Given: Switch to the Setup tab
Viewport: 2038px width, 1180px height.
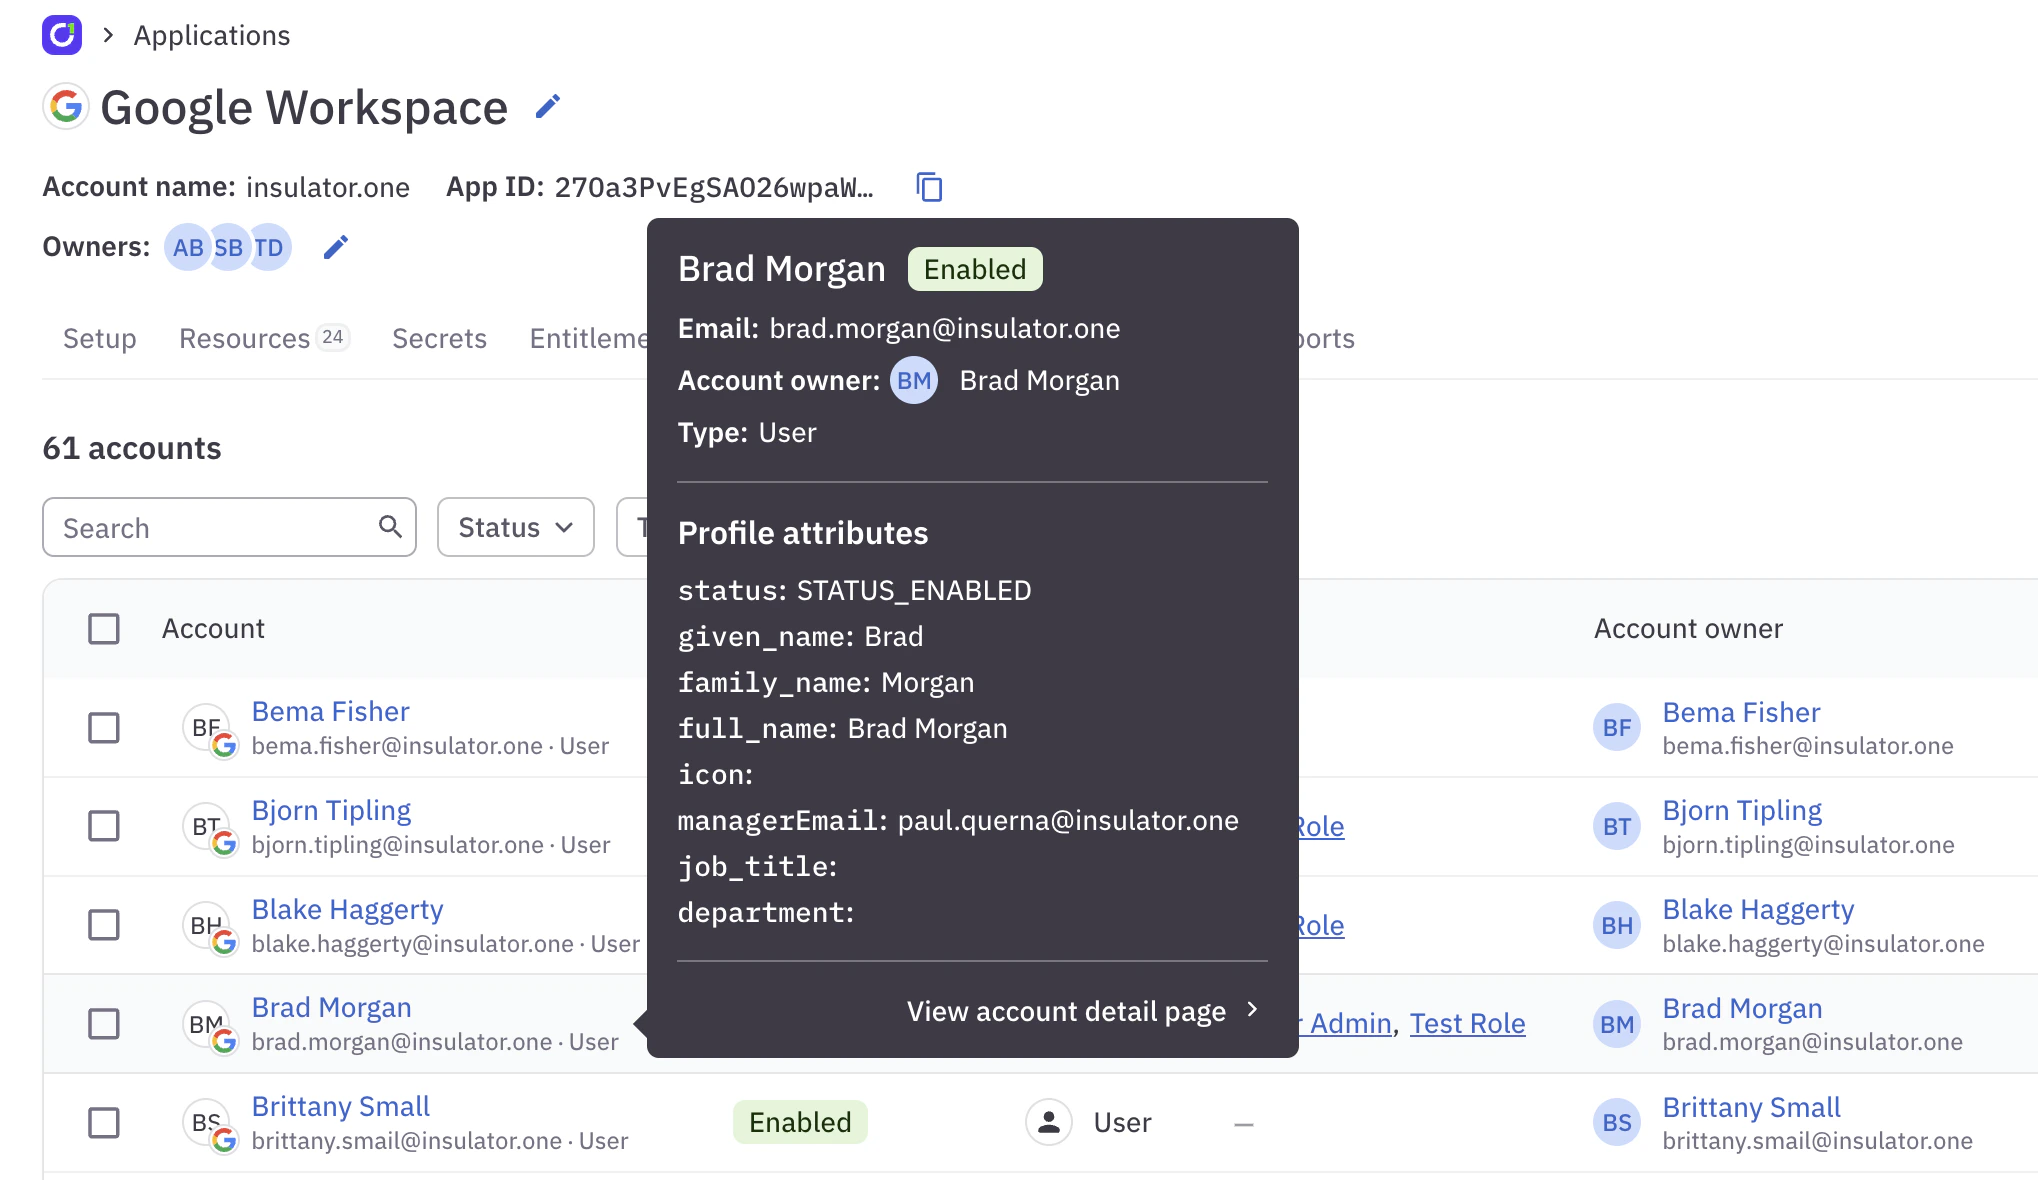Looking at the screenshot, I should pyautogui.click(x=99, y=338).
